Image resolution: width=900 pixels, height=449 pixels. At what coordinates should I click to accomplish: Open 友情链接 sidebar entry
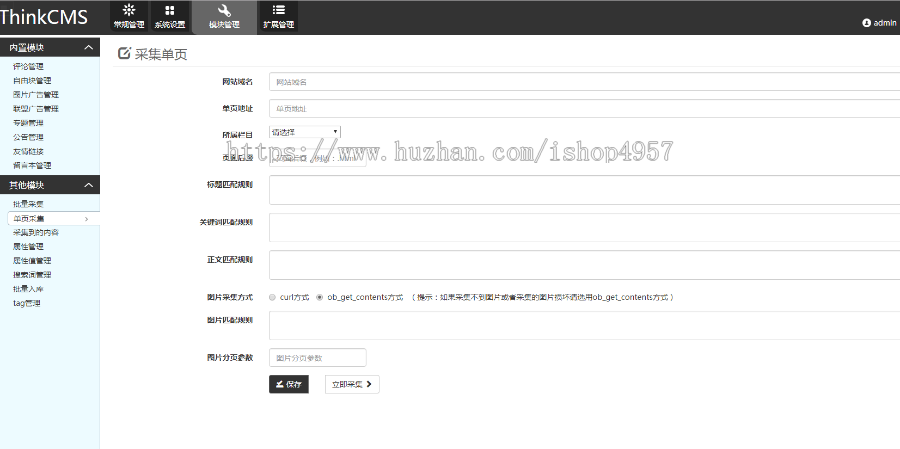tap(28, 152)
